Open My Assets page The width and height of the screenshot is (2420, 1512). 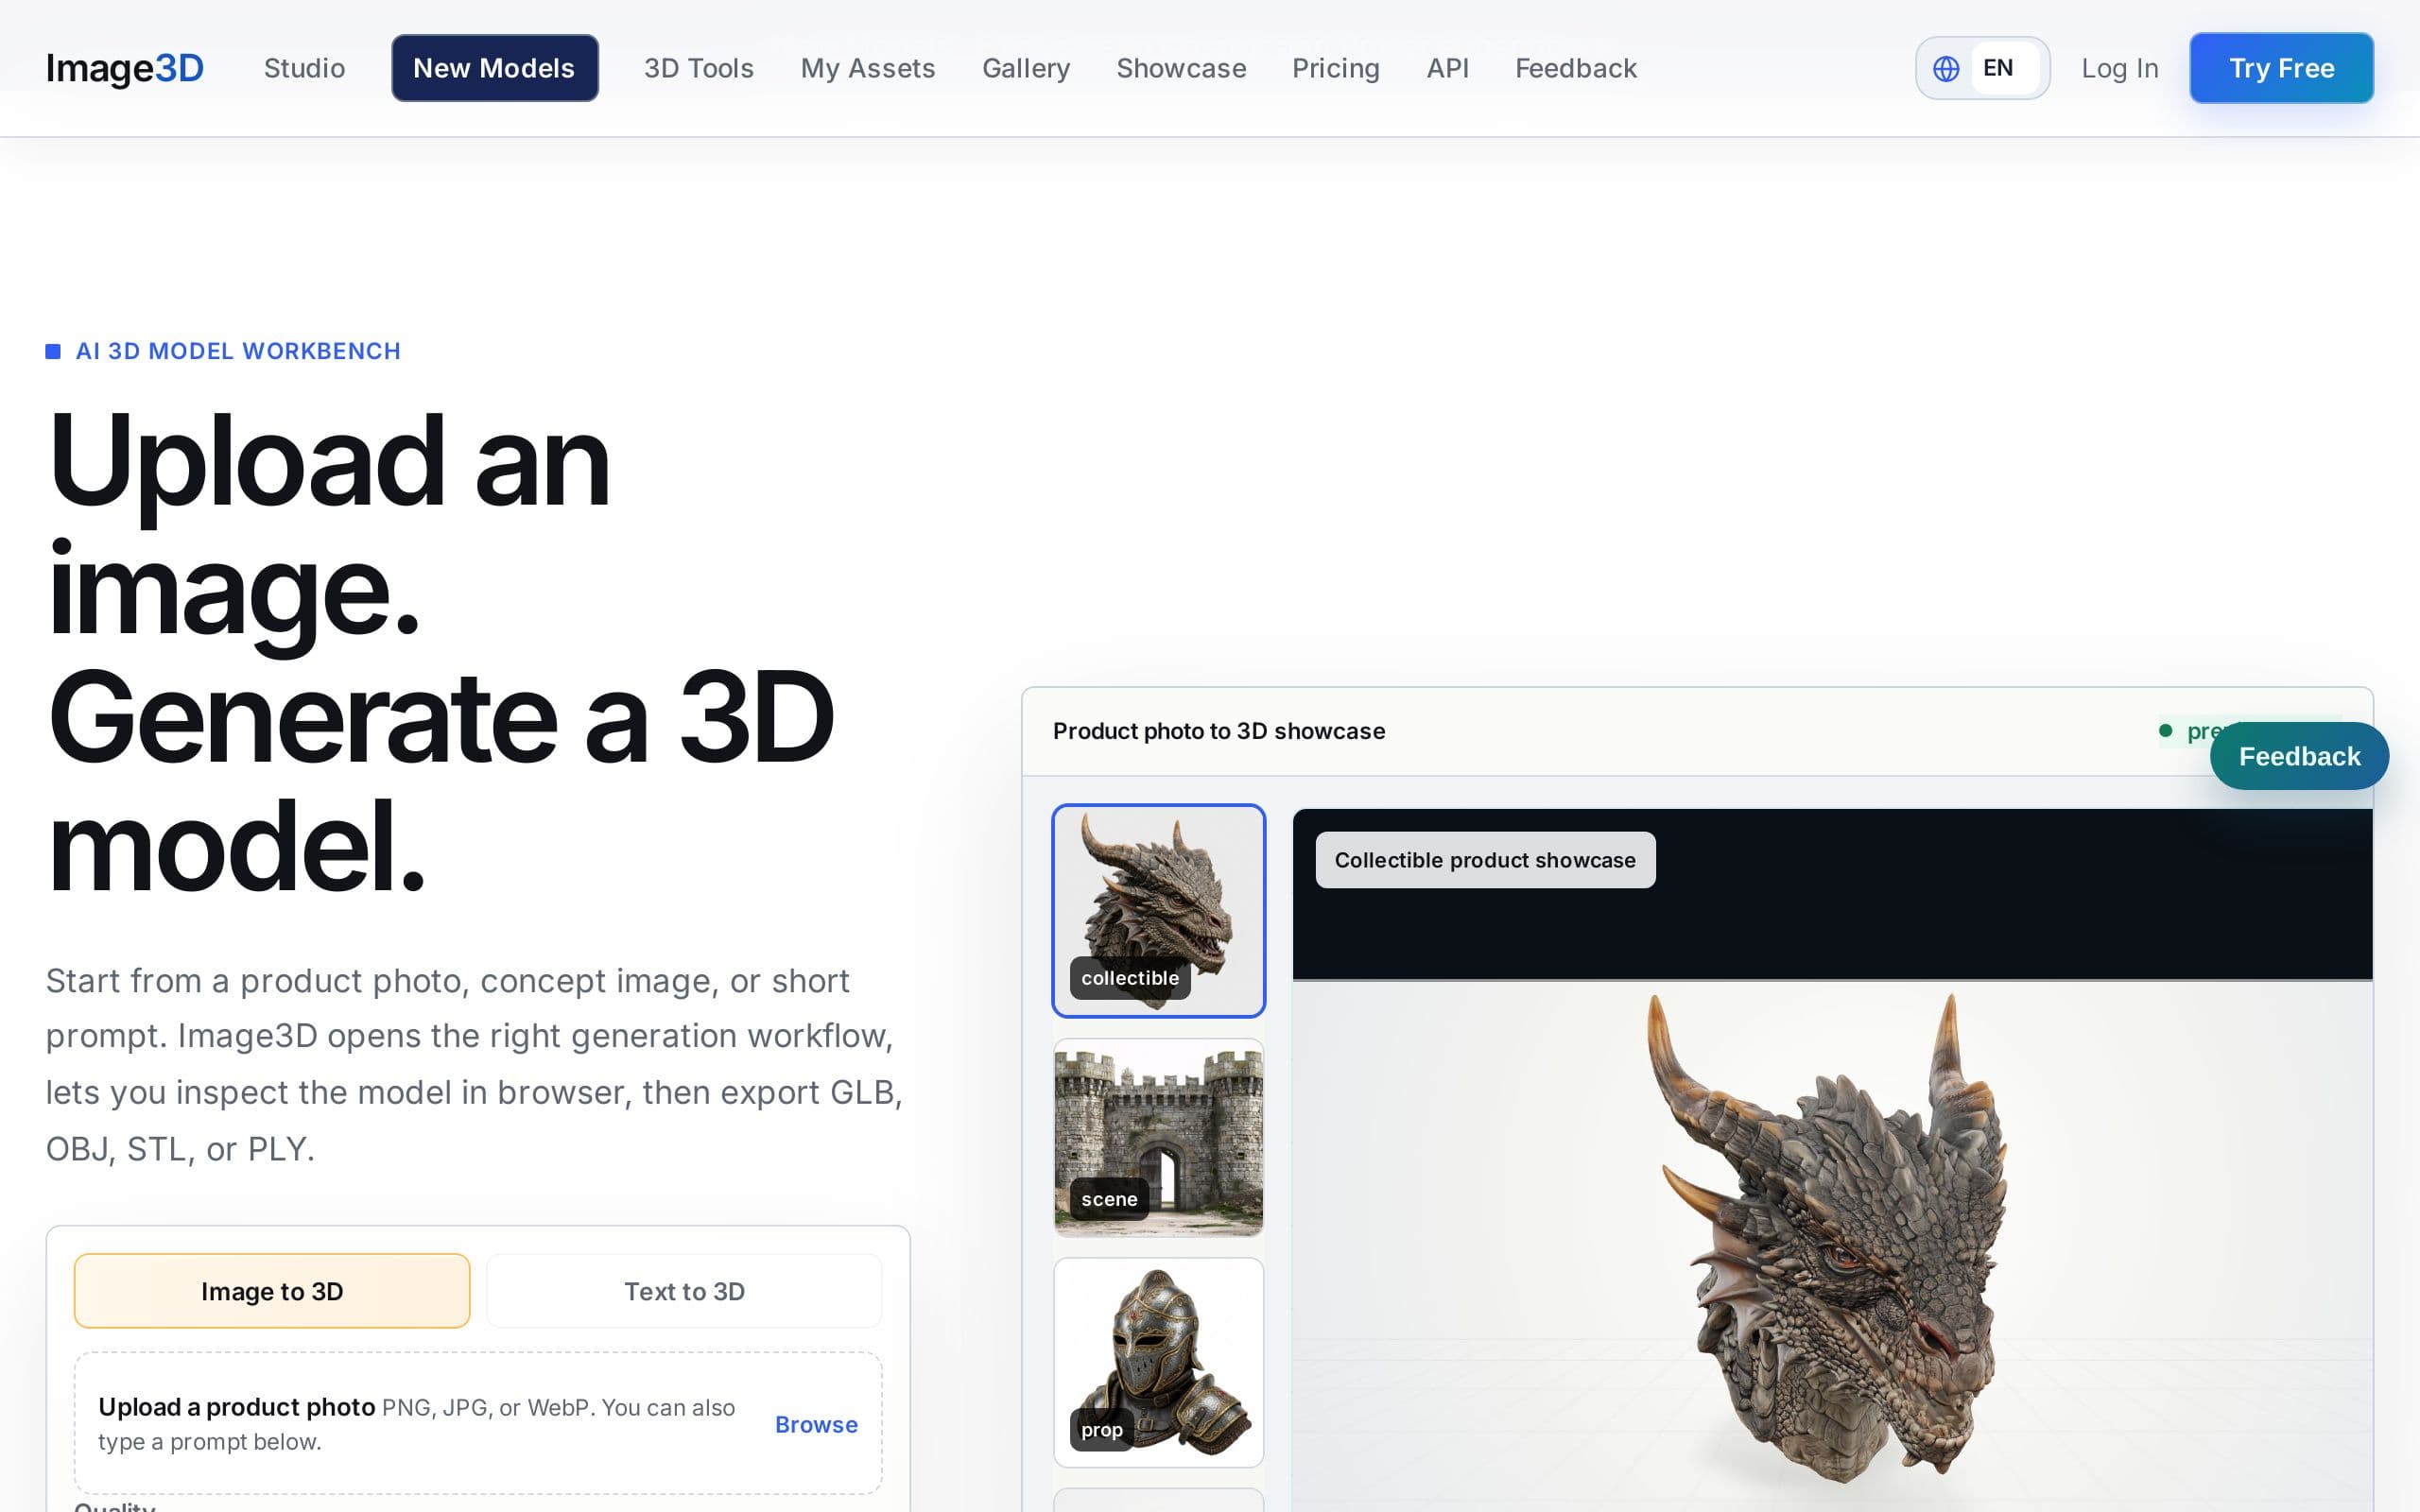click(x=867, y=68)
